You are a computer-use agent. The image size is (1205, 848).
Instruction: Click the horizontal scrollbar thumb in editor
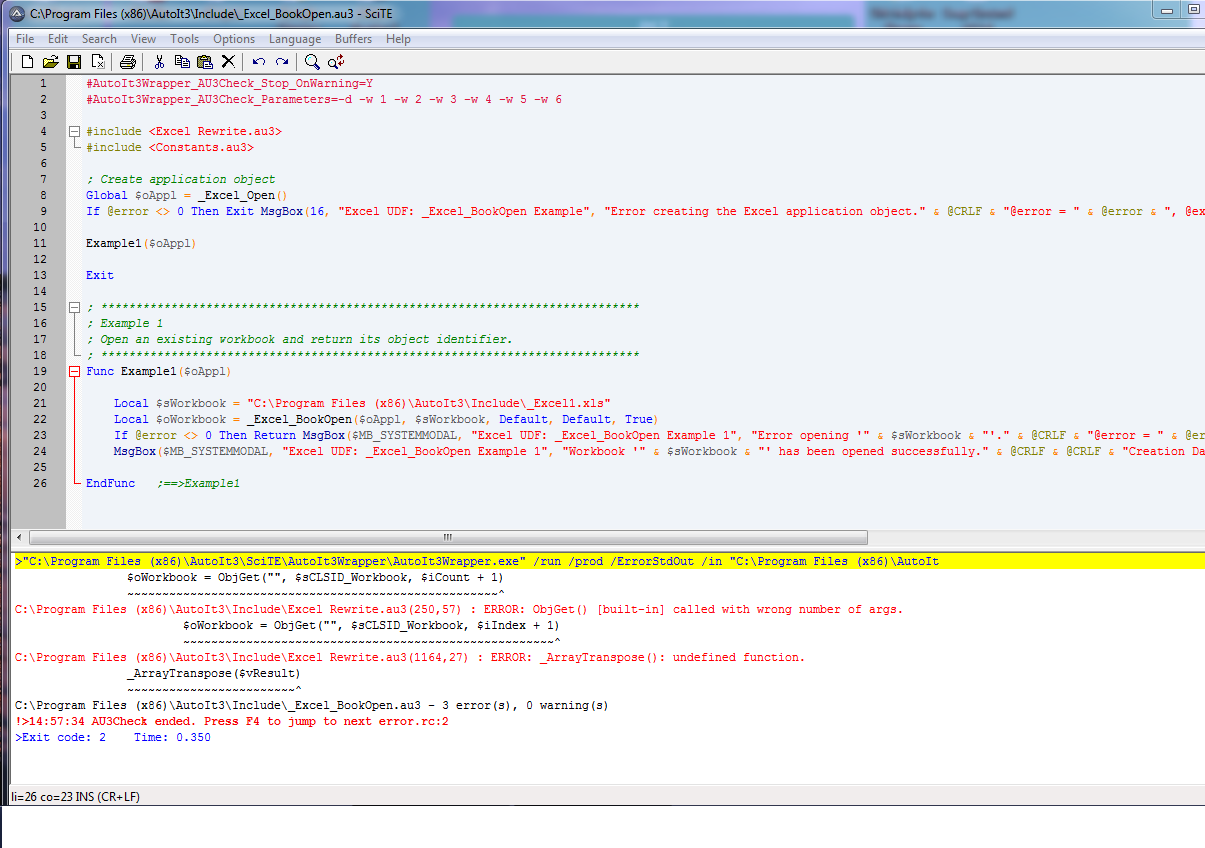point(446,537)
